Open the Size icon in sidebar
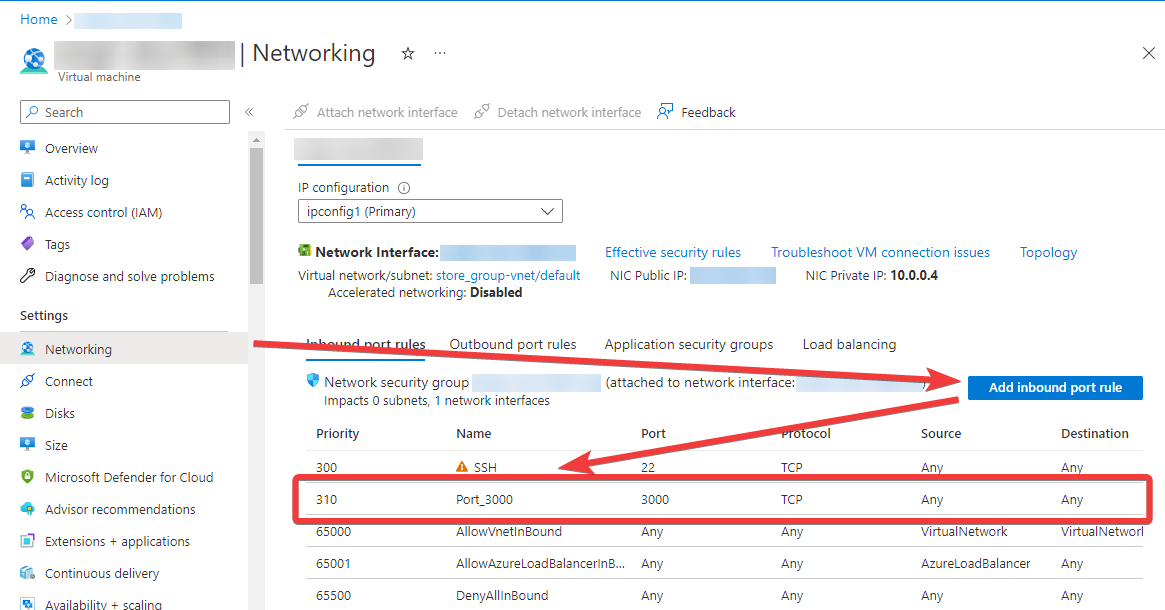The height and width of the screenshot is (610, 1165). [27, 444]
